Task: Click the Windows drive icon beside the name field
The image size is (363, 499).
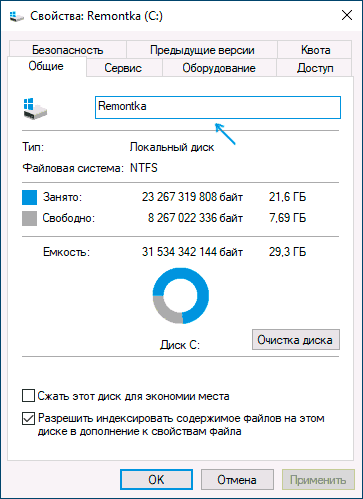Action: click(x=35, y=109)
